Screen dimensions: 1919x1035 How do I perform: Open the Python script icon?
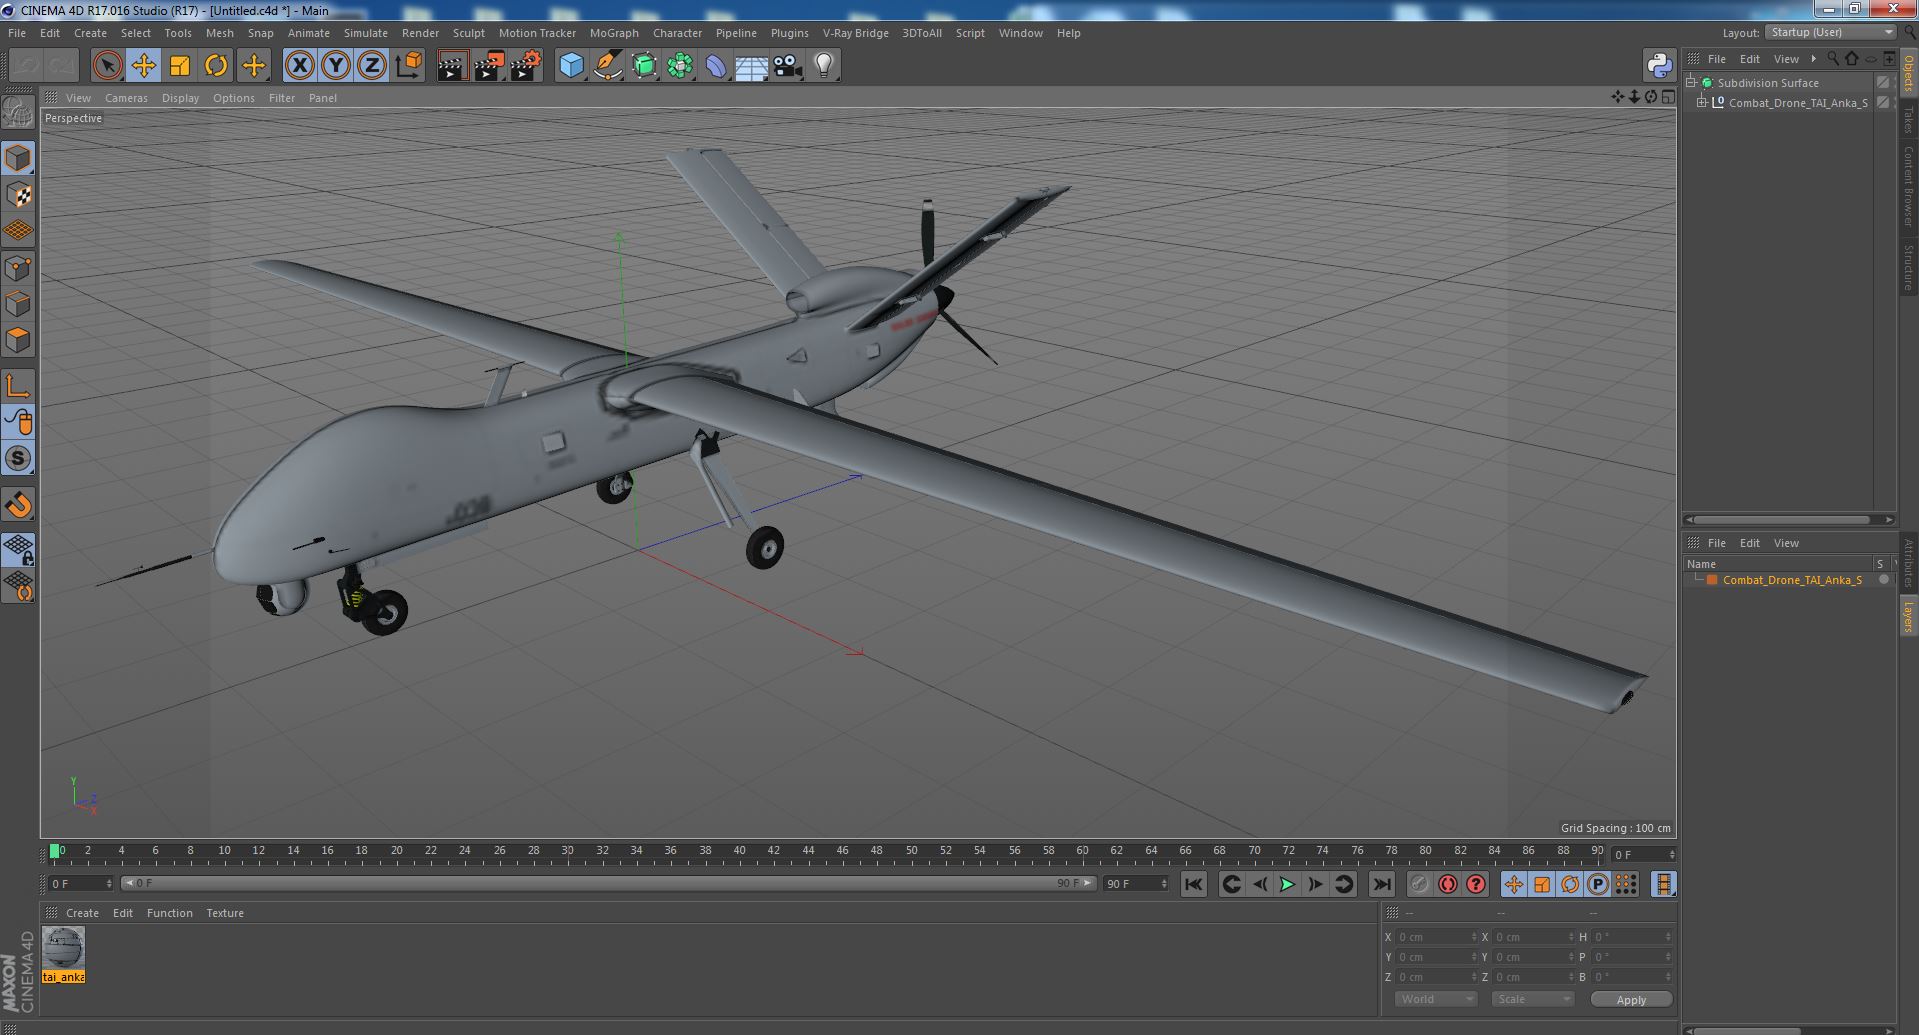(1659, 66)
